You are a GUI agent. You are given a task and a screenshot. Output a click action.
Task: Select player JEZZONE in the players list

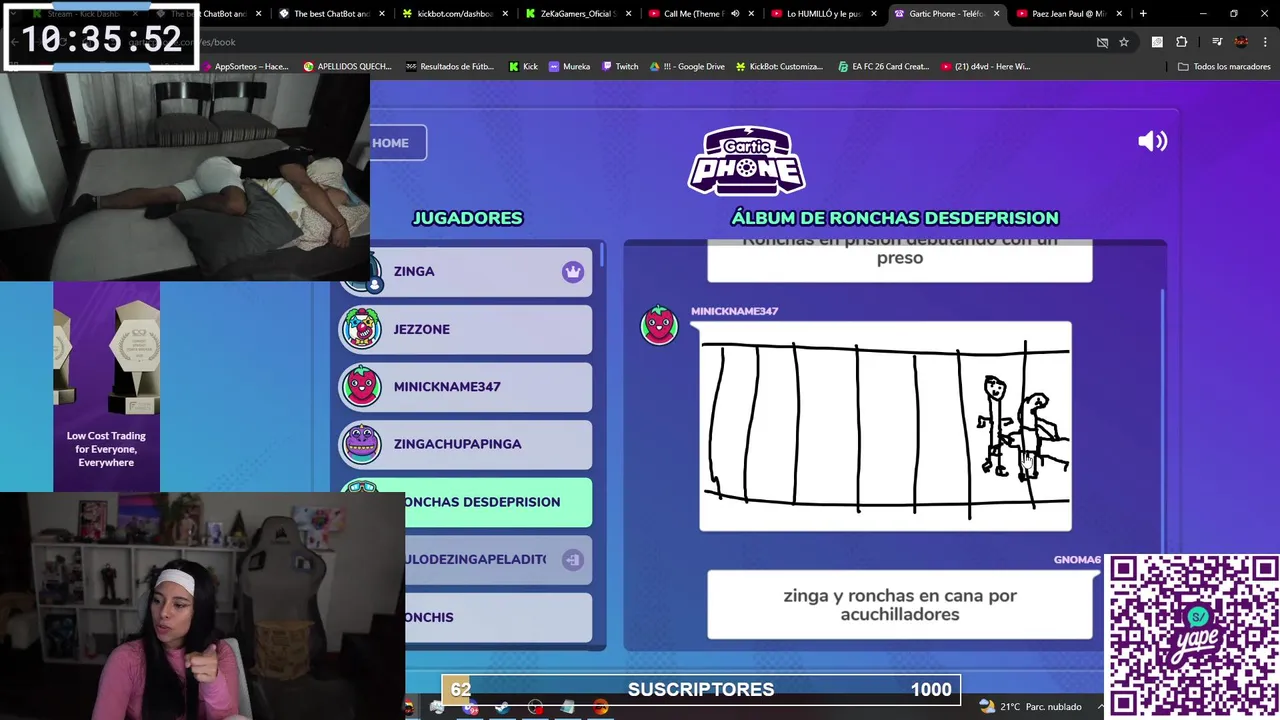point(466,329)
